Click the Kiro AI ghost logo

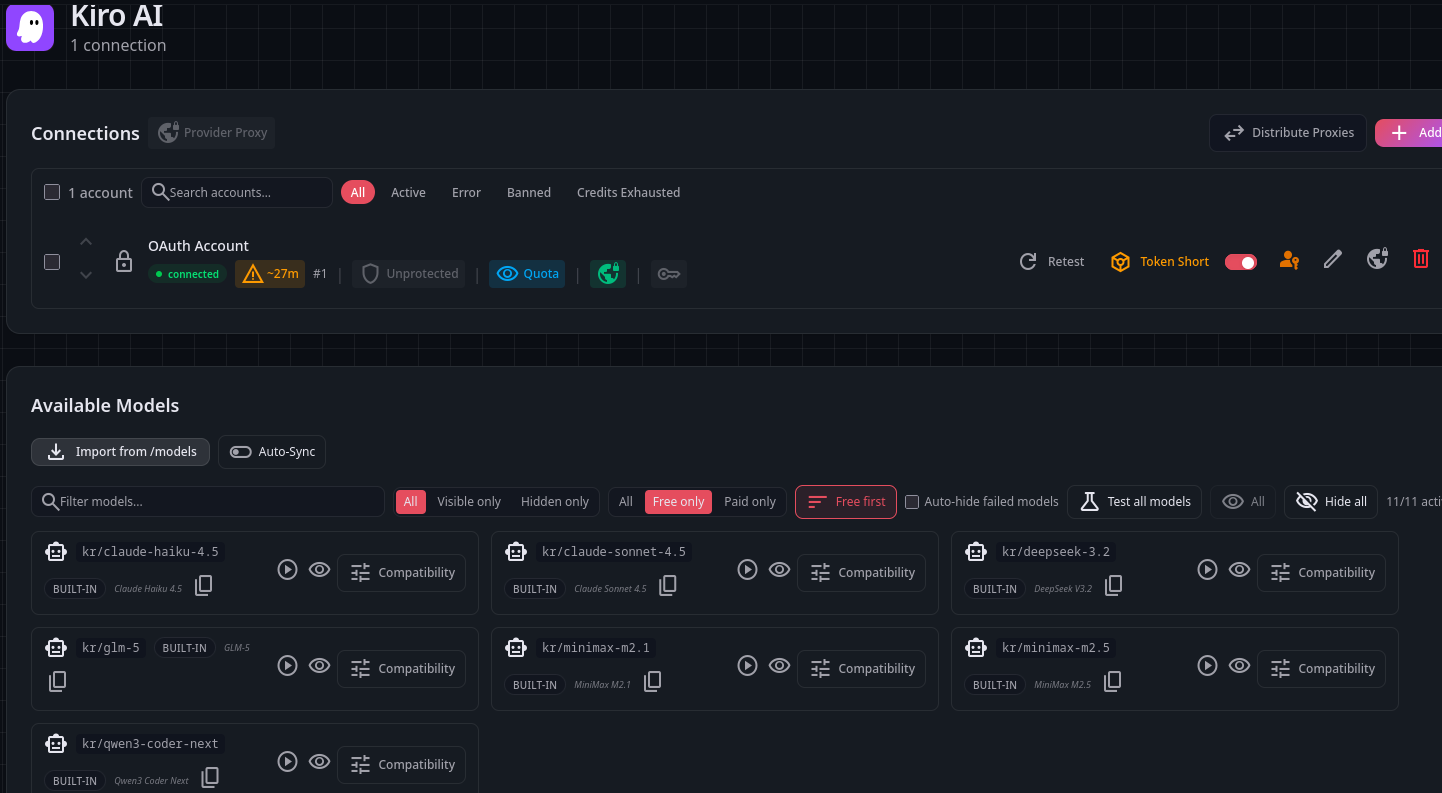click(30, 27)
